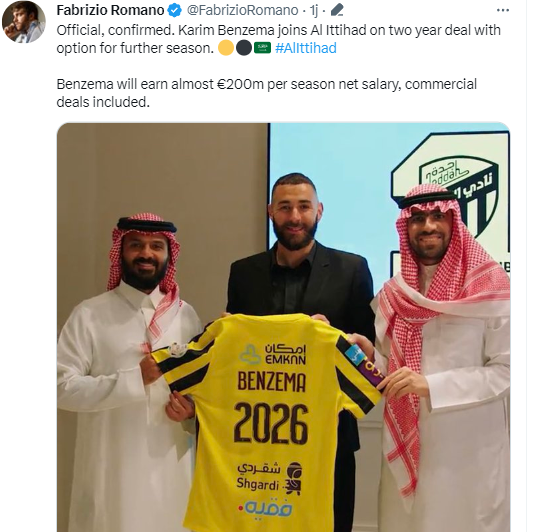Viewport: 550px width, 532px height.
Task: Click the Shgardi sponsor logo on shirt
Action: [269, 478]
